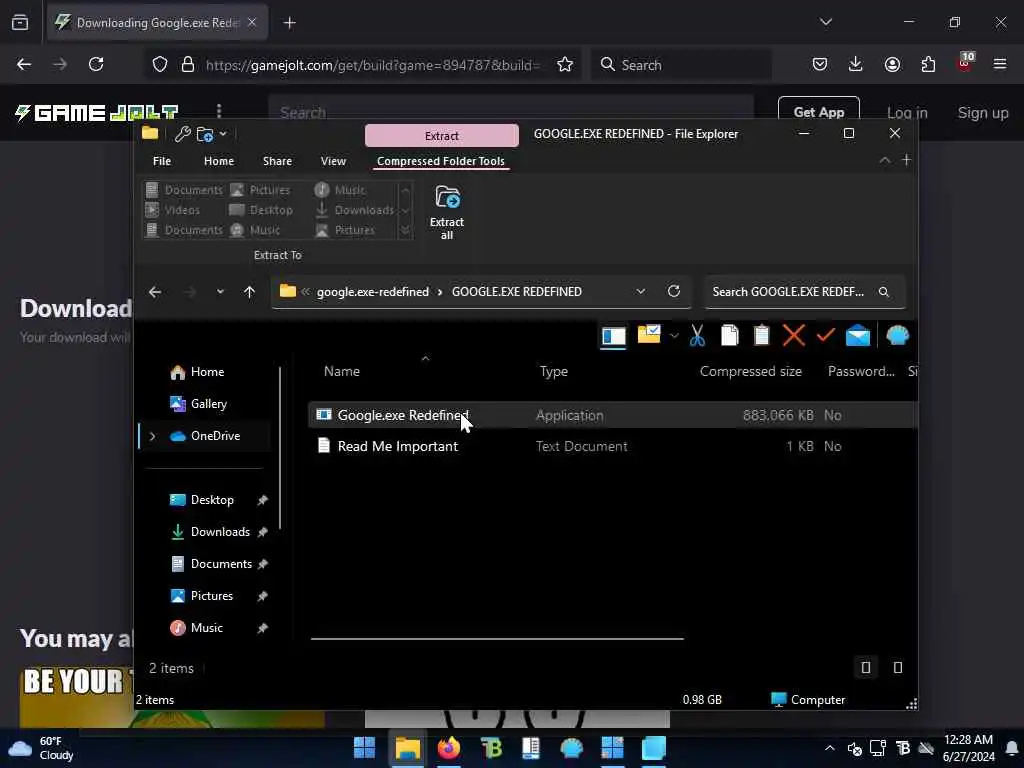Image resolution: width=1024 pixels, height=768 pixels.
Task: Sort by Compressed size column header
Action: click(x=750, y=372)
